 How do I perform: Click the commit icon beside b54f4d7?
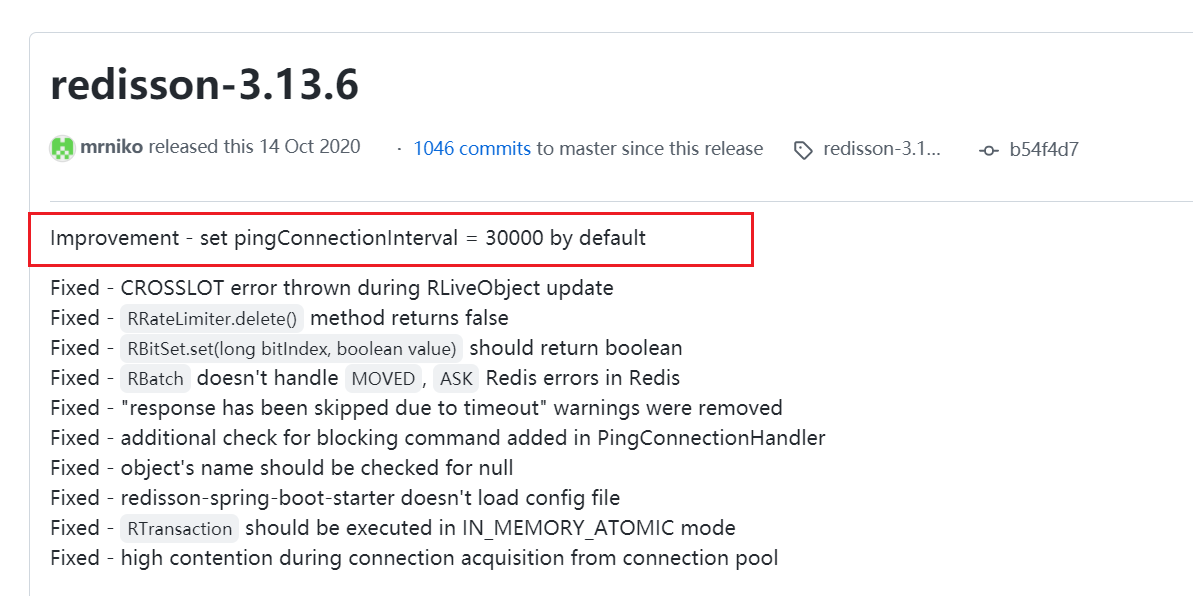(987, 149)
